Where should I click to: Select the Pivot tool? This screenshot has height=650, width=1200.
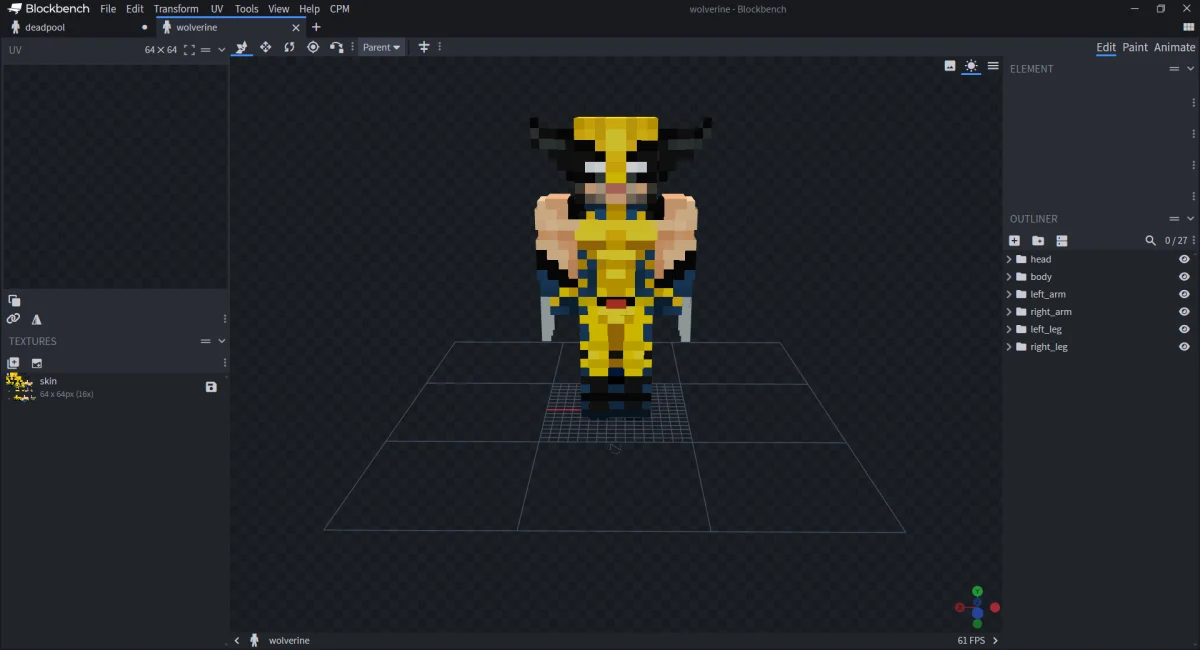pos(313,47)
